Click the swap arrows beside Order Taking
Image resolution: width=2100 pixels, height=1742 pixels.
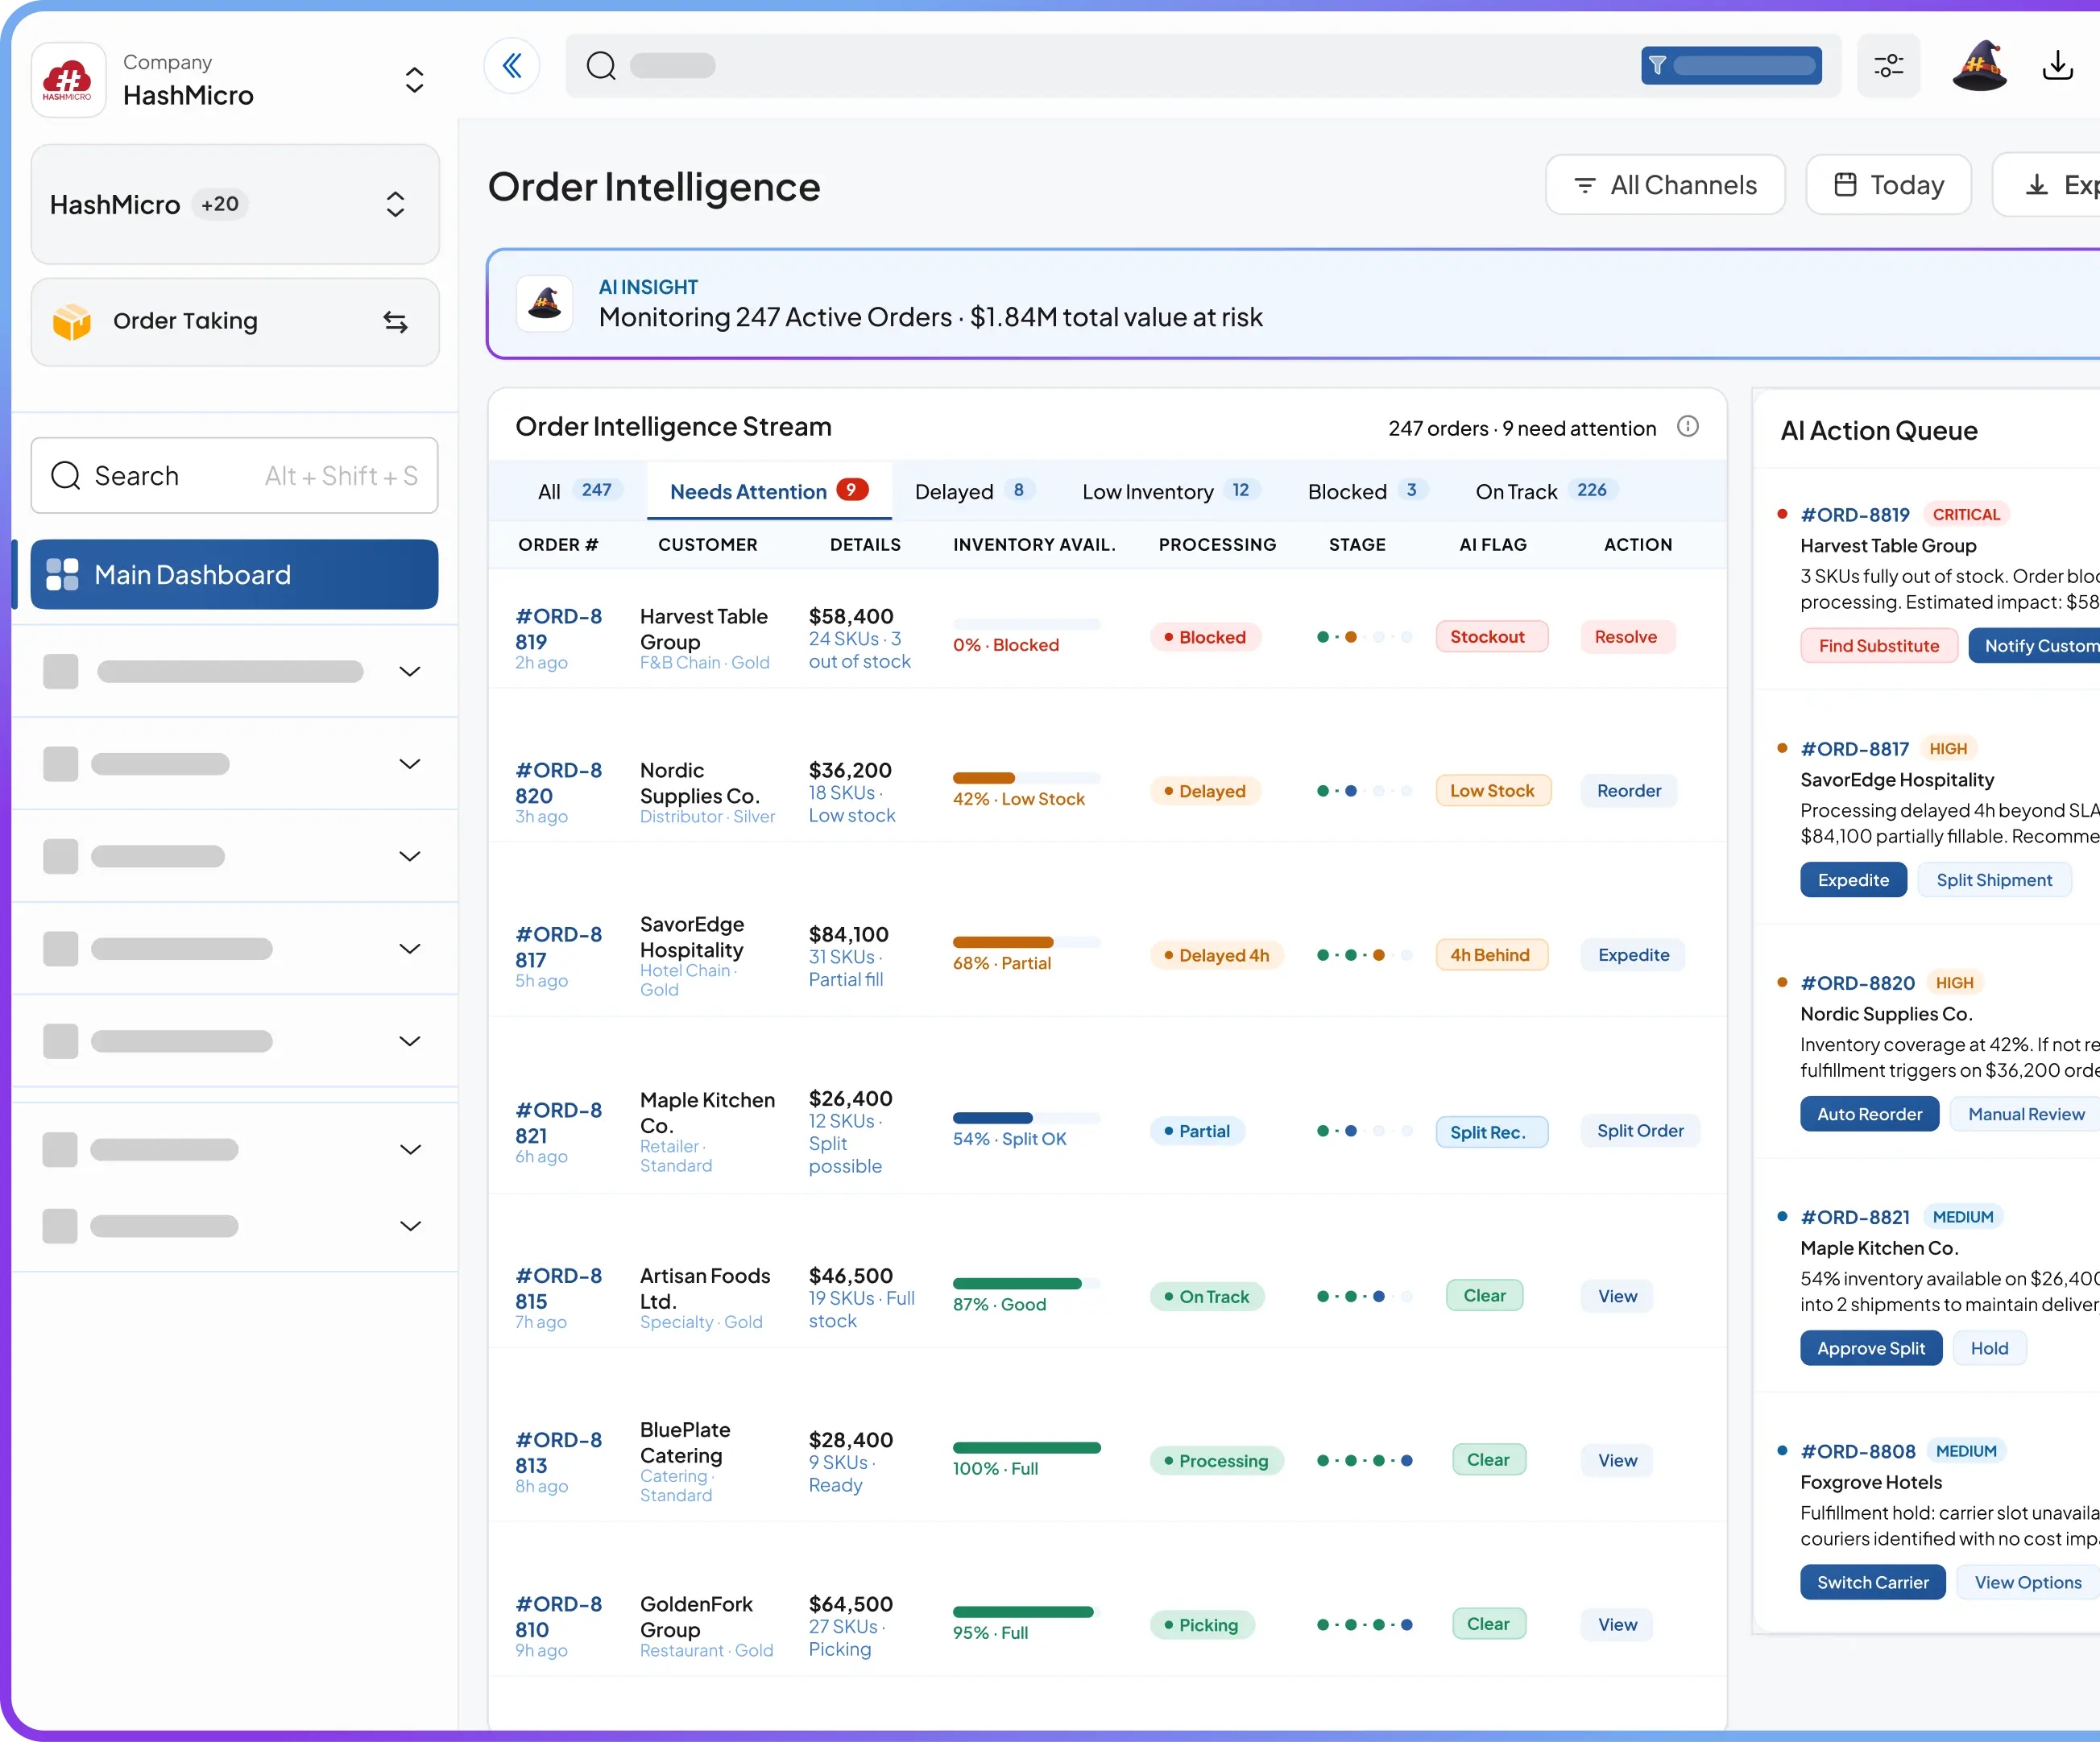point(396,322)
